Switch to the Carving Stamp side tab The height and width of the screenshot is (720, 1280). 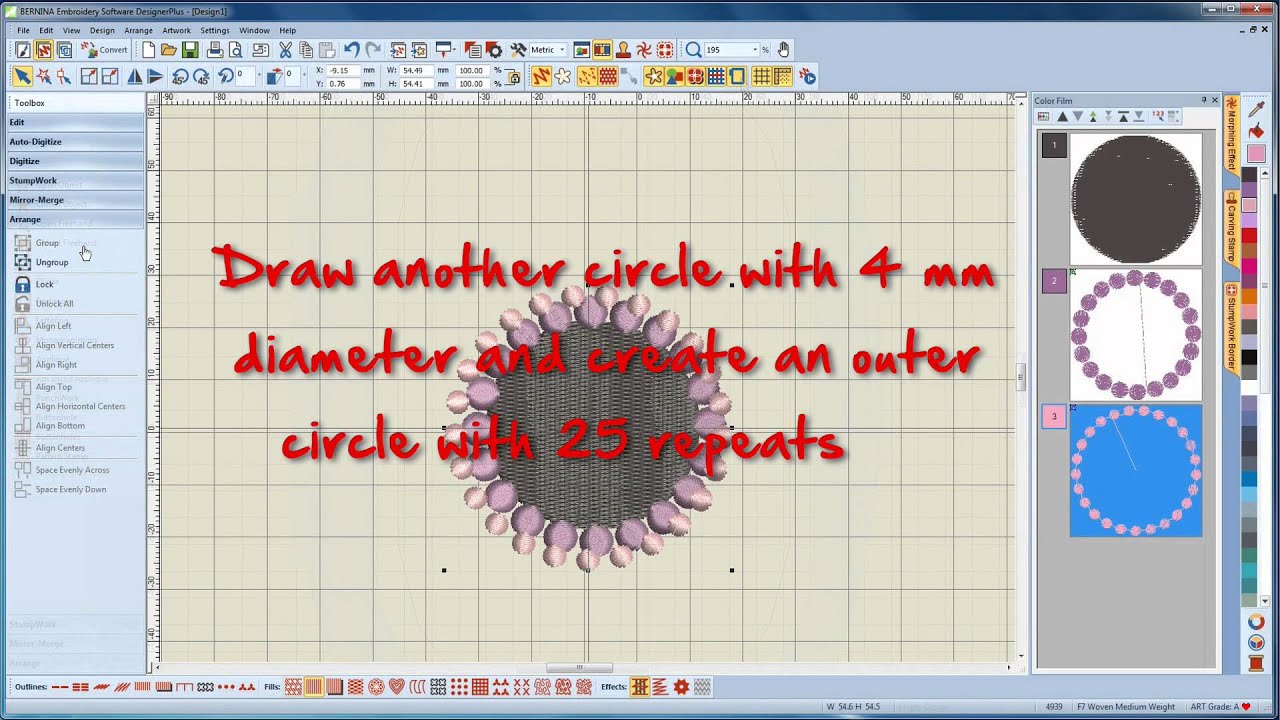(x=1232, y=227)
